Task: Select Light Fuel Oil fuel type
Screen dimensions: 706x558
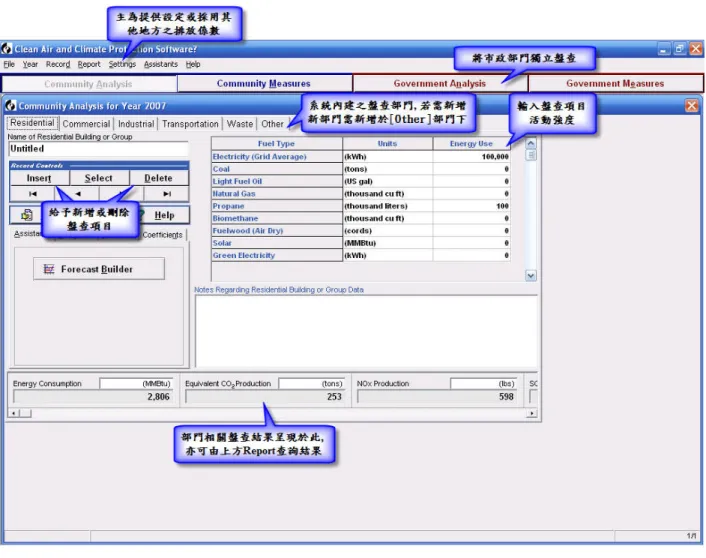Action: tap(277, 181)
